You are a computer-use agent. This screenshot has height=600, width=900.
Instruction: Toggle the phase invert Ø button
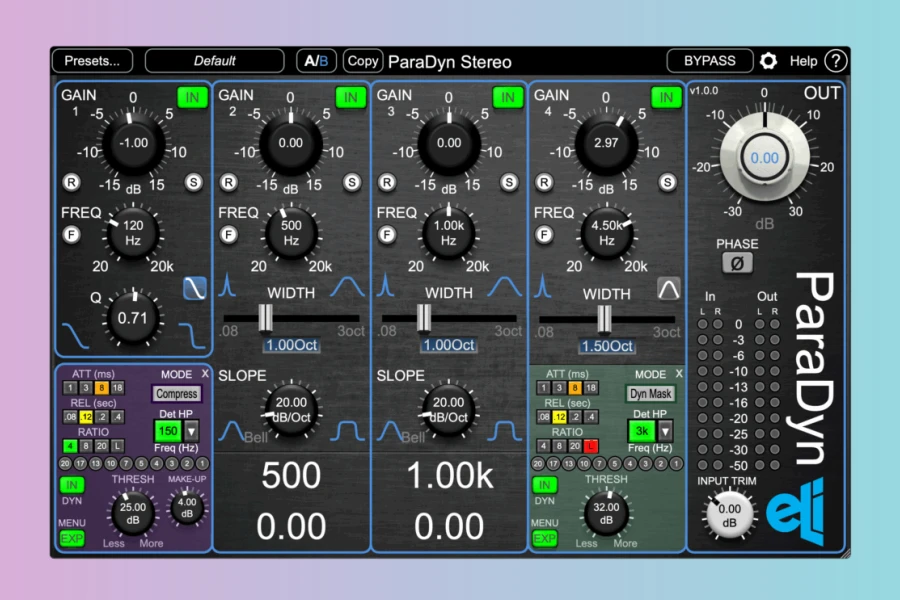738,264
